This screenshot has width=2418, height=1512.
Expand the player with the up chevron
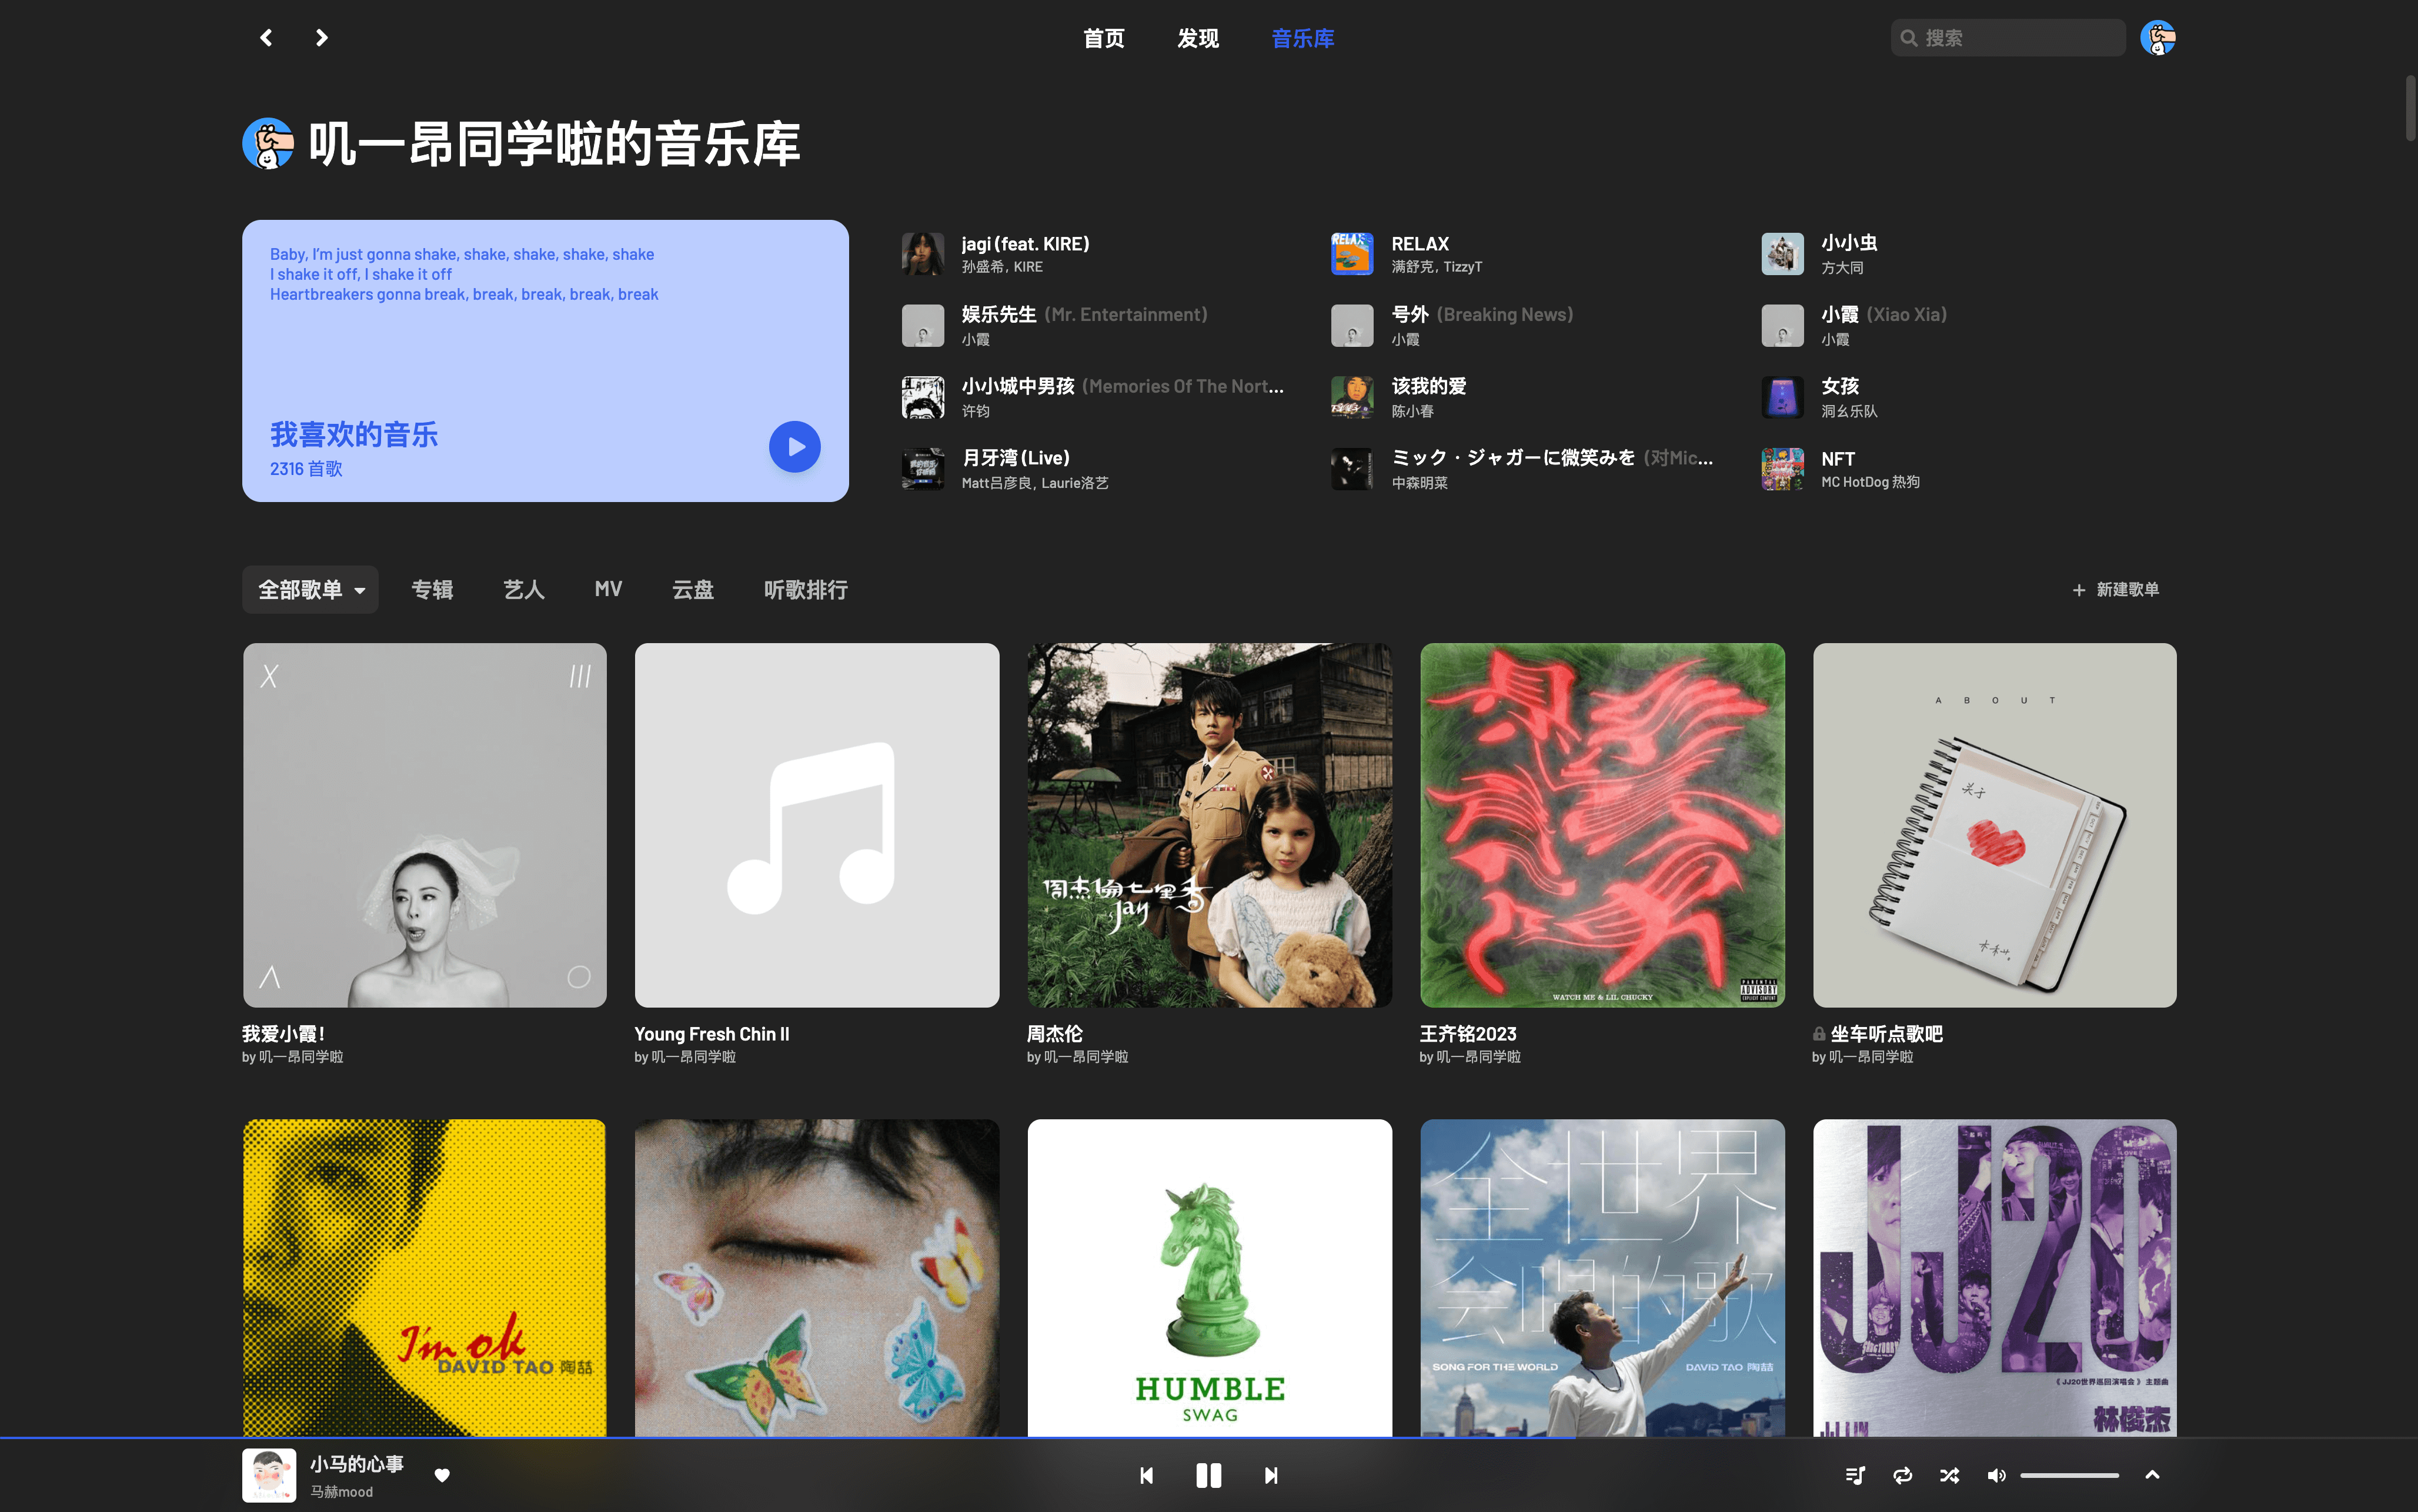(2152, 1475)
